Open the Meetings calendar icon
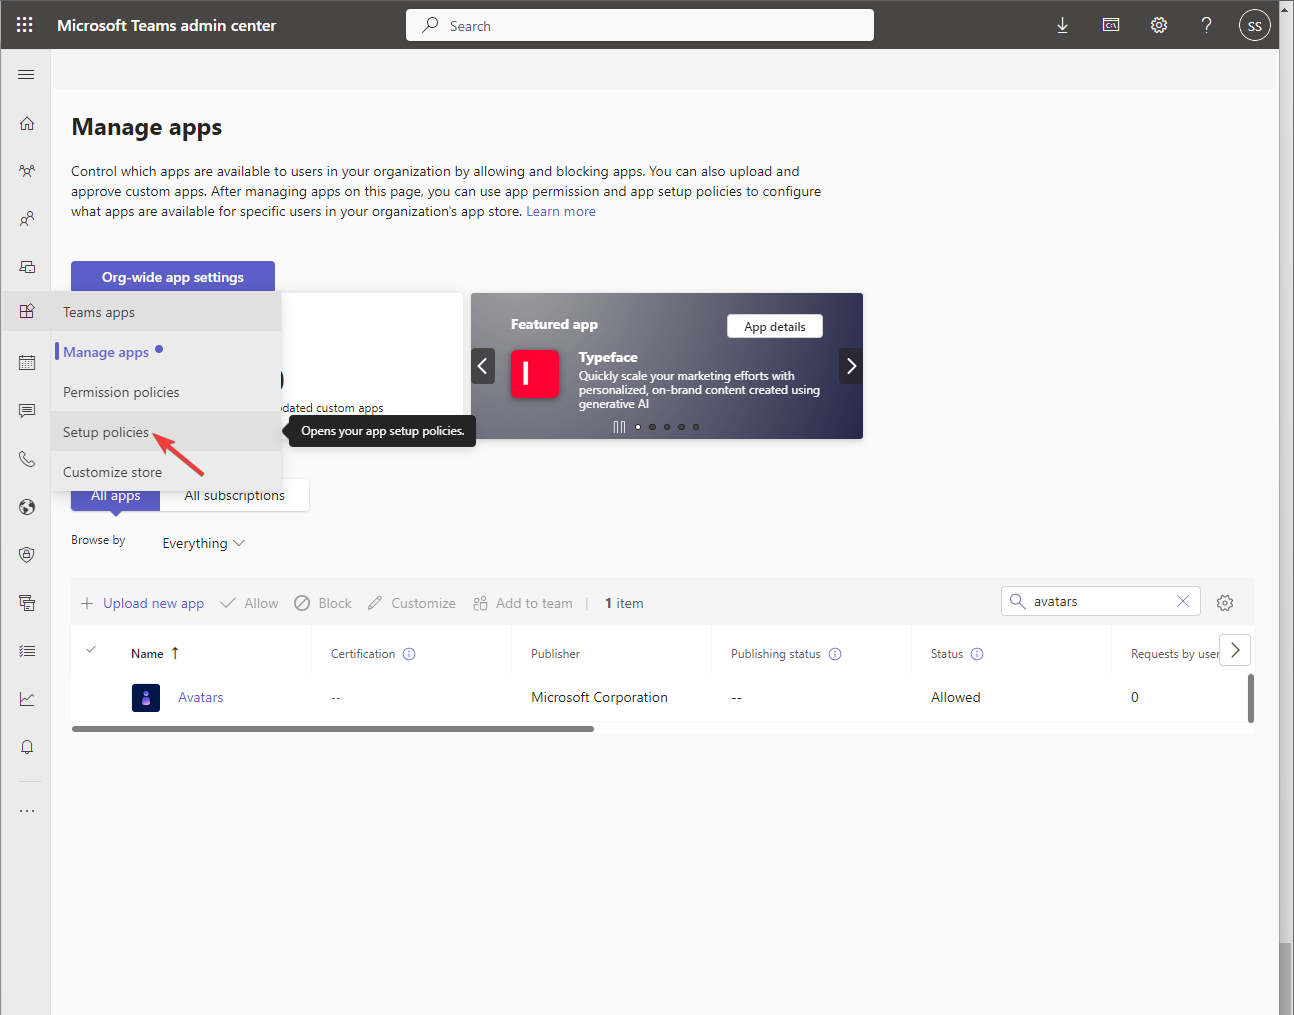The image size is (1294, 1015). point(27,363)
